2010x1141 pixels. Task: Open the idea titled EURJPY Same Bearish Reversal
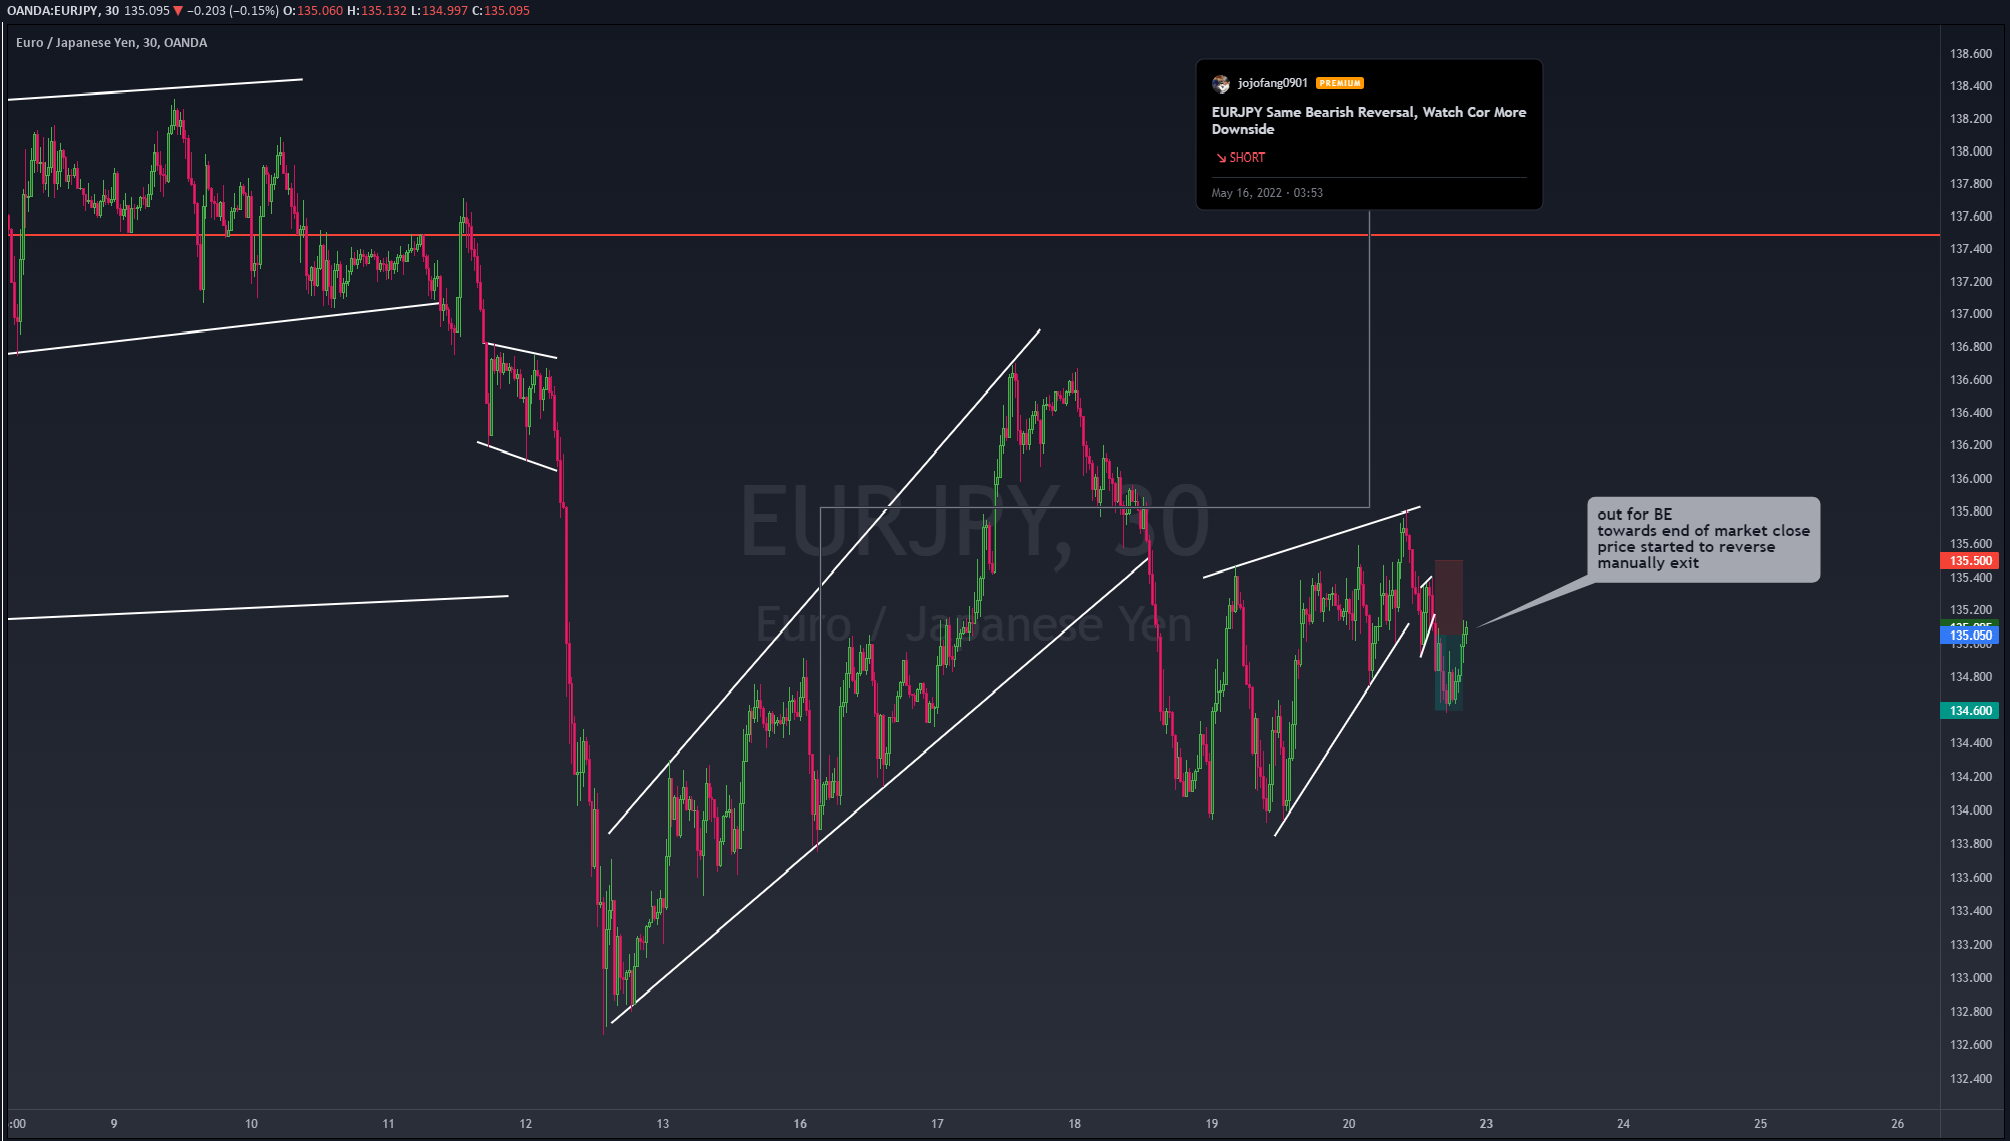pyautogui.click(x=1369, y=120)
